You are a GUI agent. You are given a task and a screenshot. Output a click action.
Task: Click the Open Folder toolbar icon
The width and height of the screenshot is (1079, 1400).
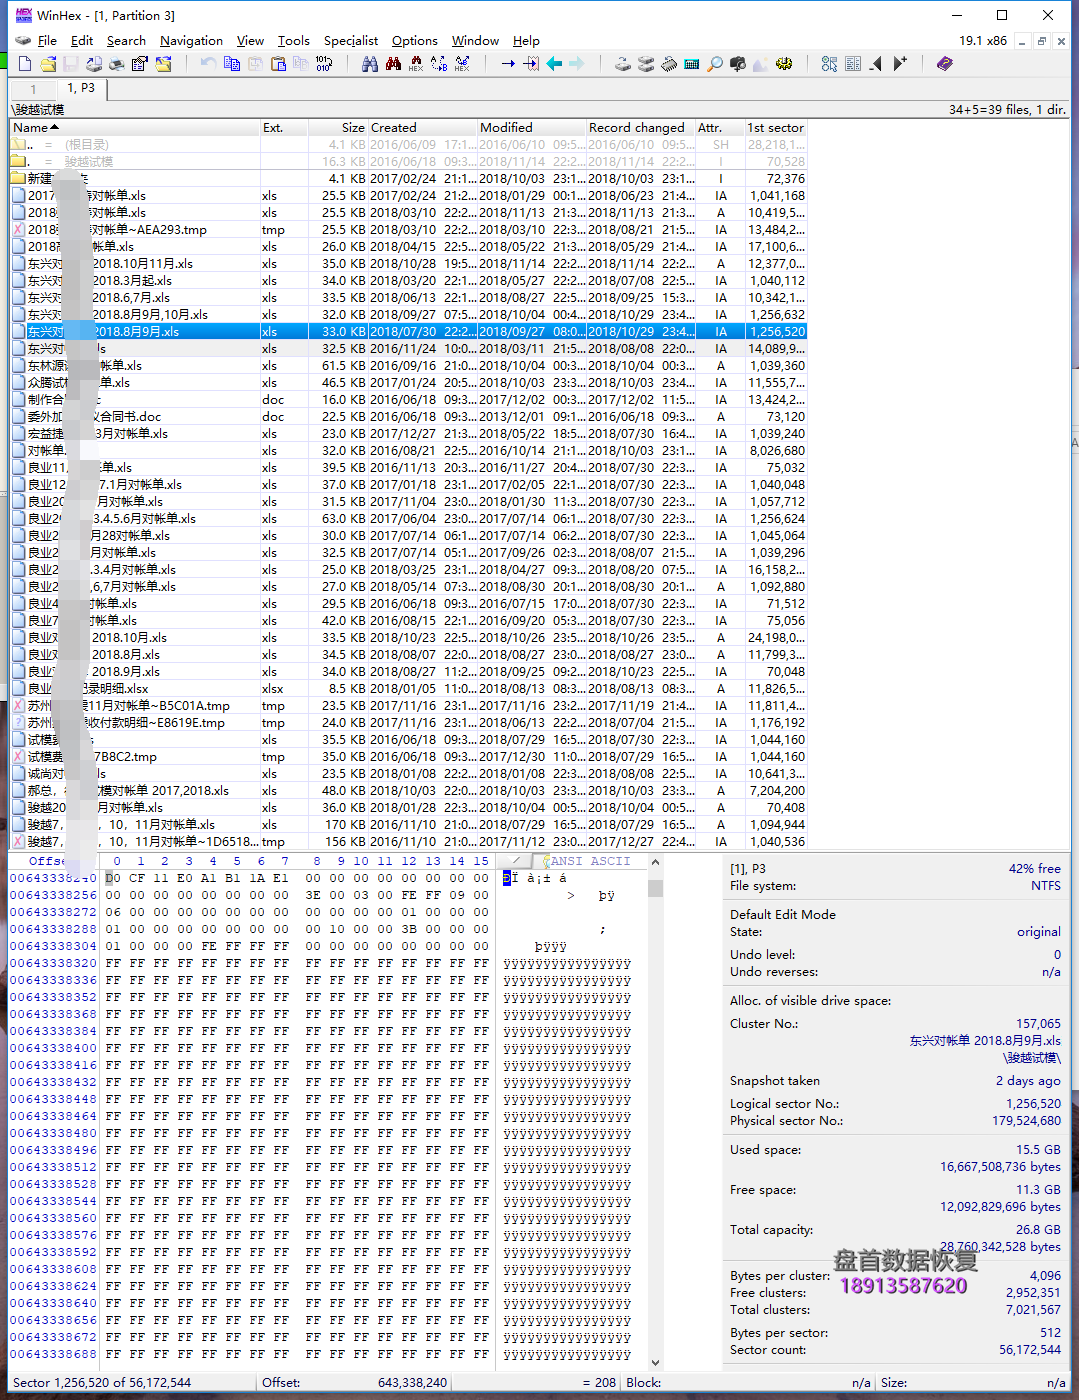pos(163,64)
